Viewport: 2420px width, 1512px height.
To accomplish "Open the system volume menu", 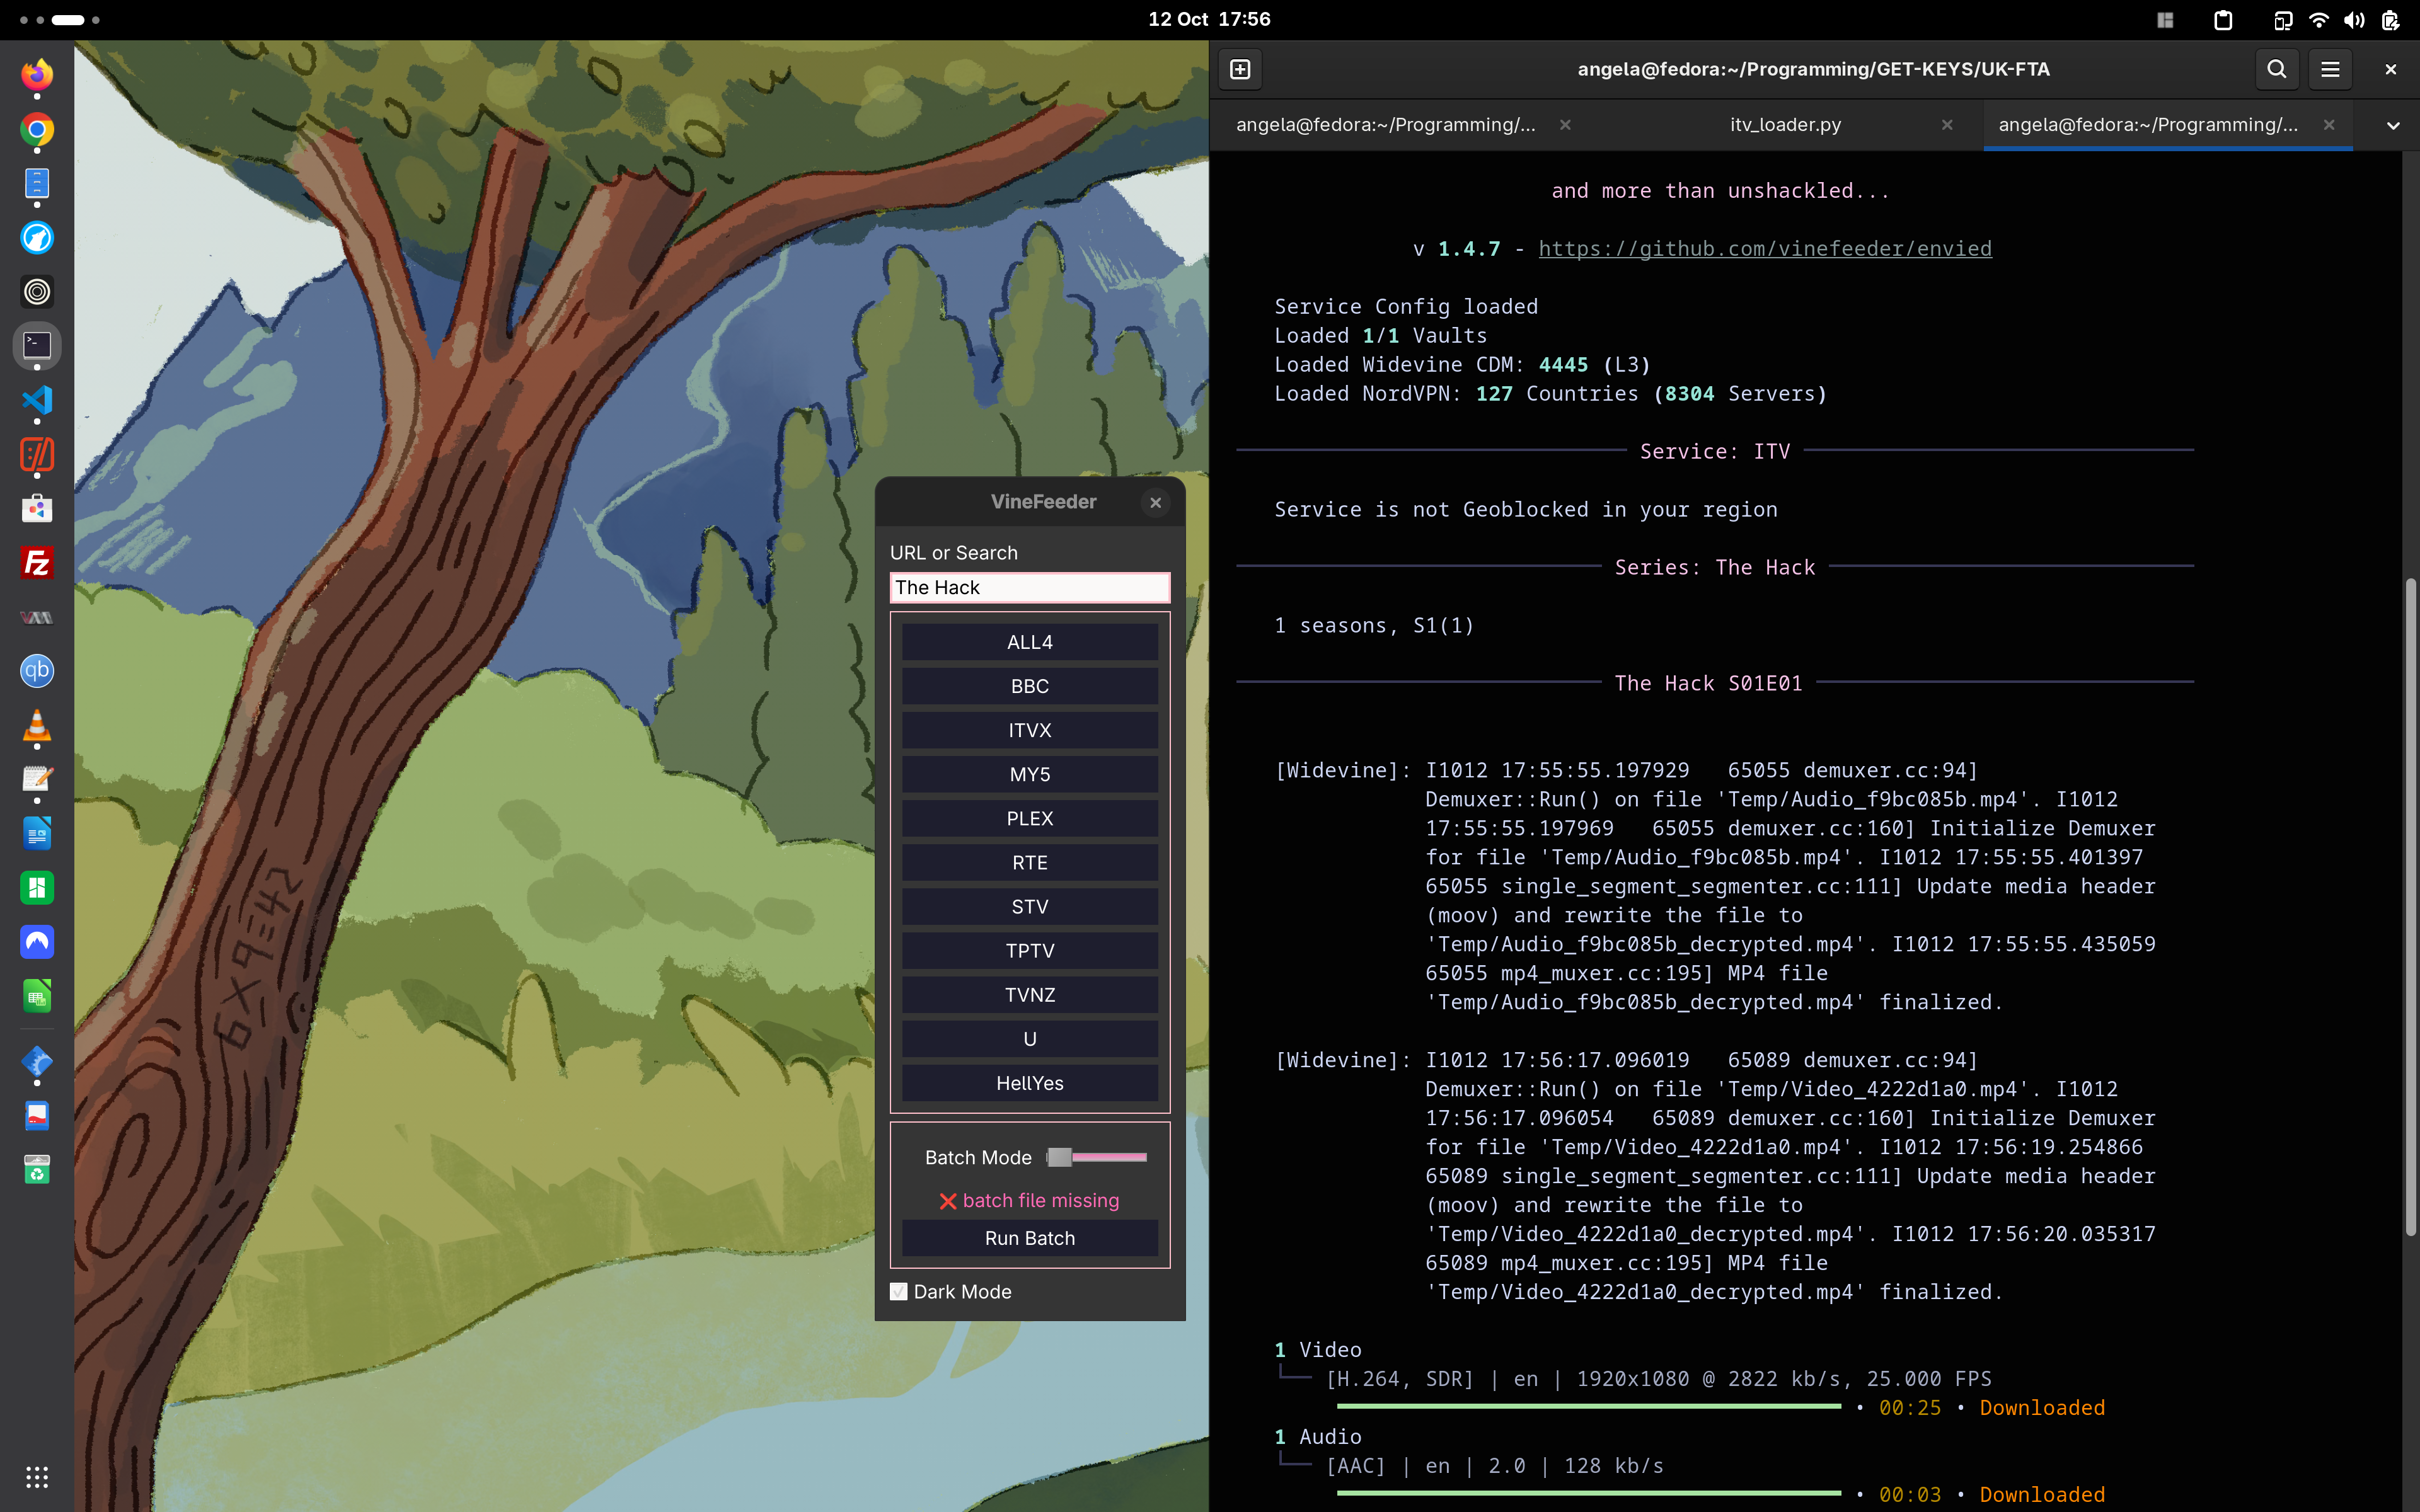I will [x=2354, y=20].
